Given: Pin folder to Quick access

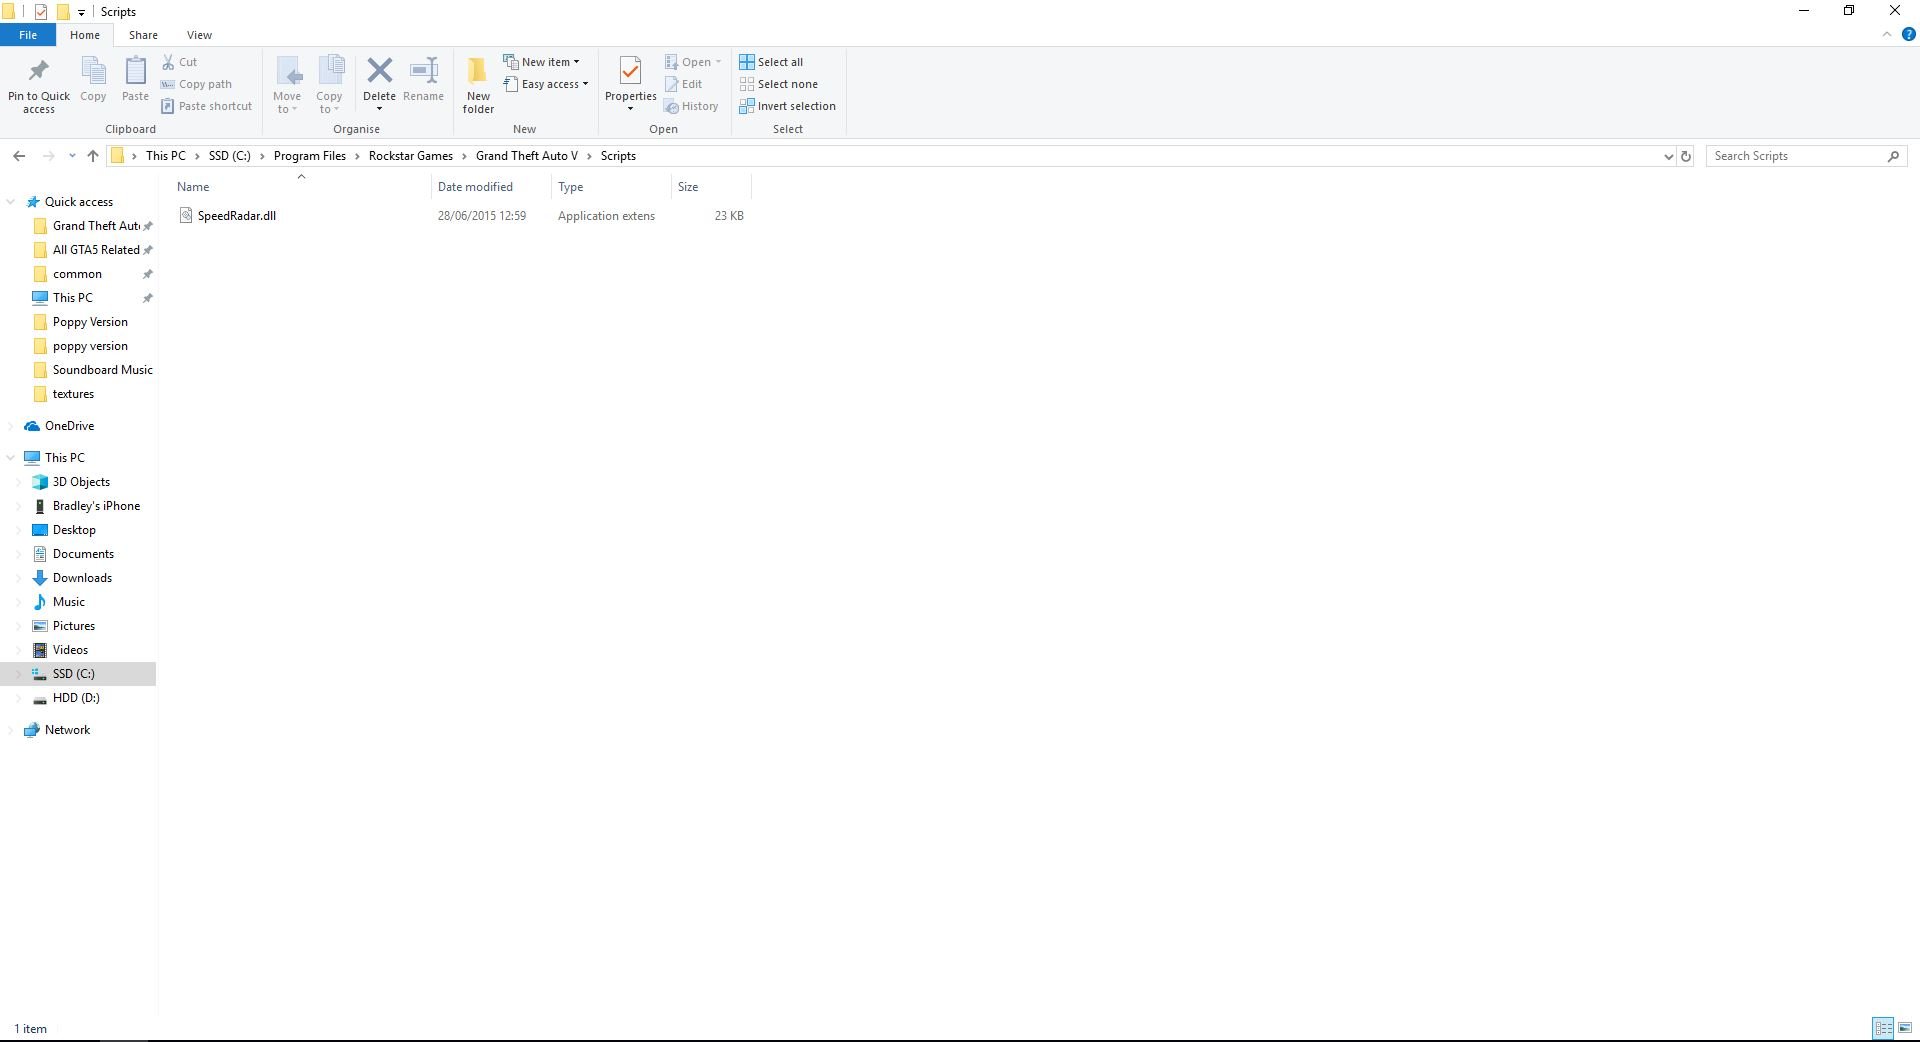Looking at the screenshot, I should [x=39, y=85].
